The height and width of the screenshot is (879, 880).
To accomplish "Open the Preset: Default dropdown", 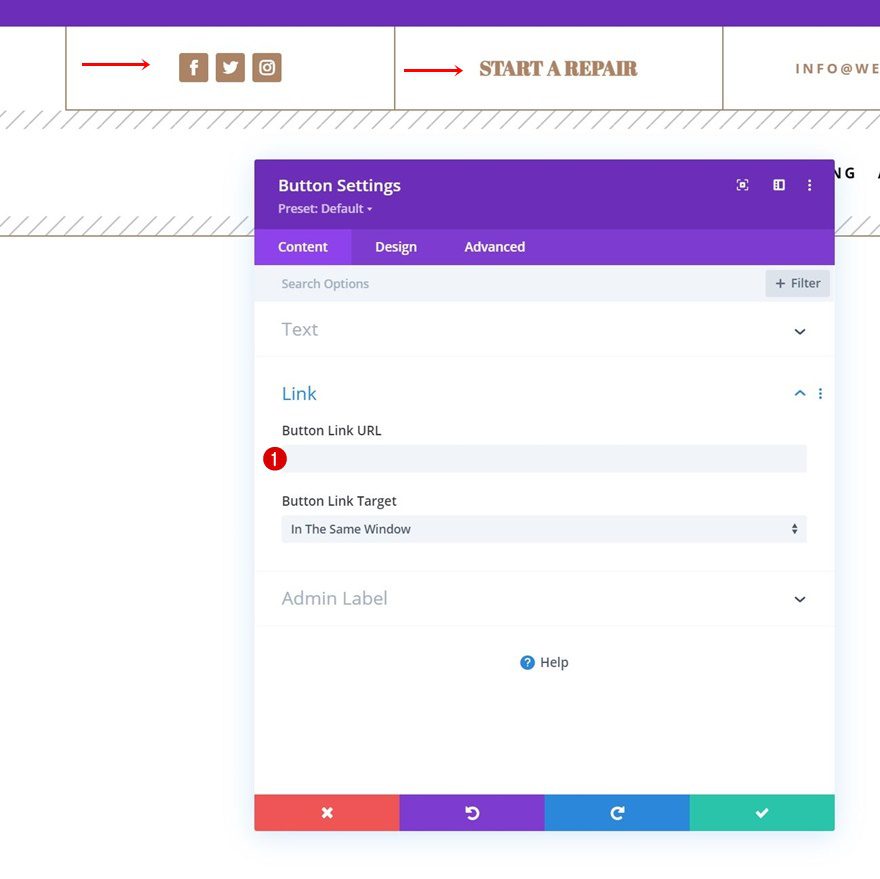I will pyautogui.click(x=325, y=209).
